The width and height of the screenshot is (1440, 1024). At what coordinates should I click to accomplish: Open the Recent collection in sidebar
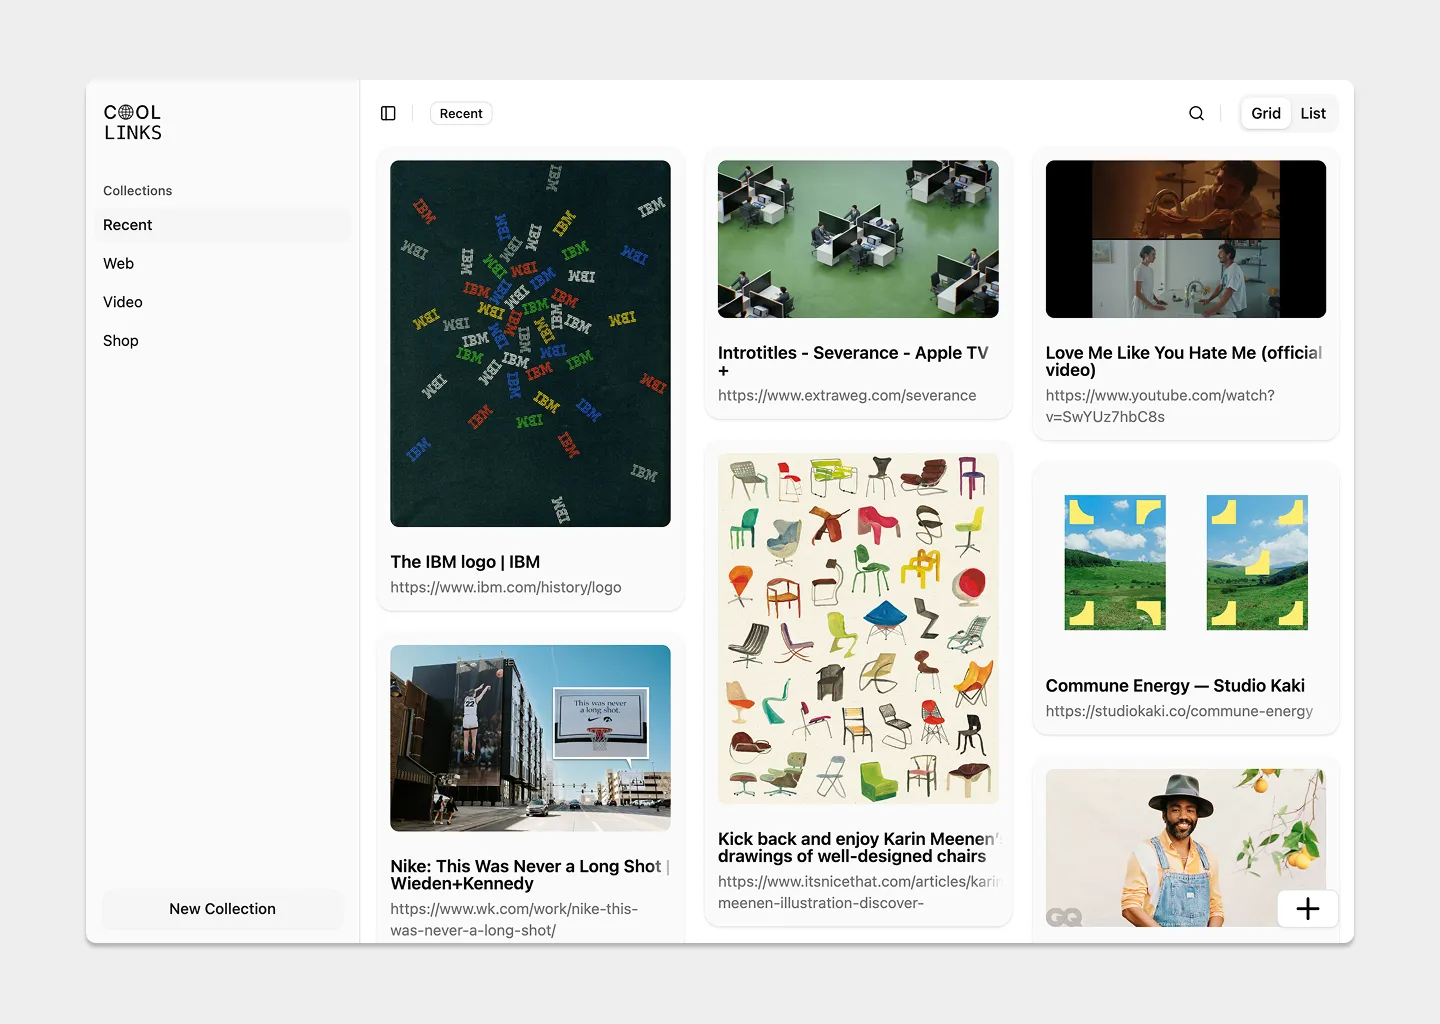(x=223, y=225)
